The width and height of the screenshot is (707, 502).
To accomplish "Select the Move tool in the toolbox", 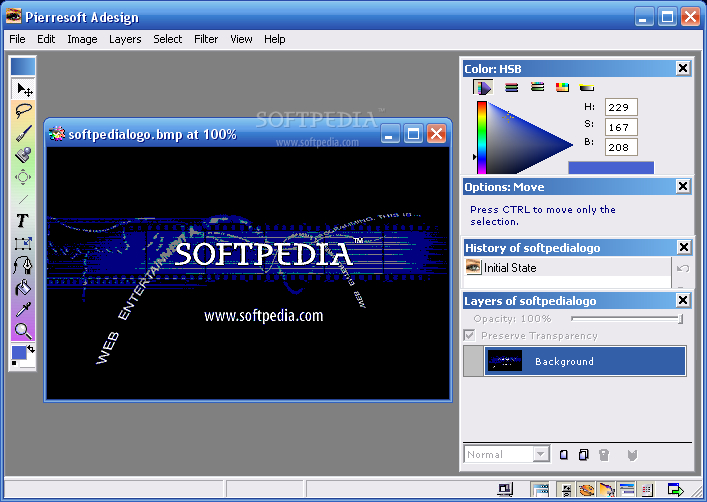I will pyautogui.click(x=23, y=89).
